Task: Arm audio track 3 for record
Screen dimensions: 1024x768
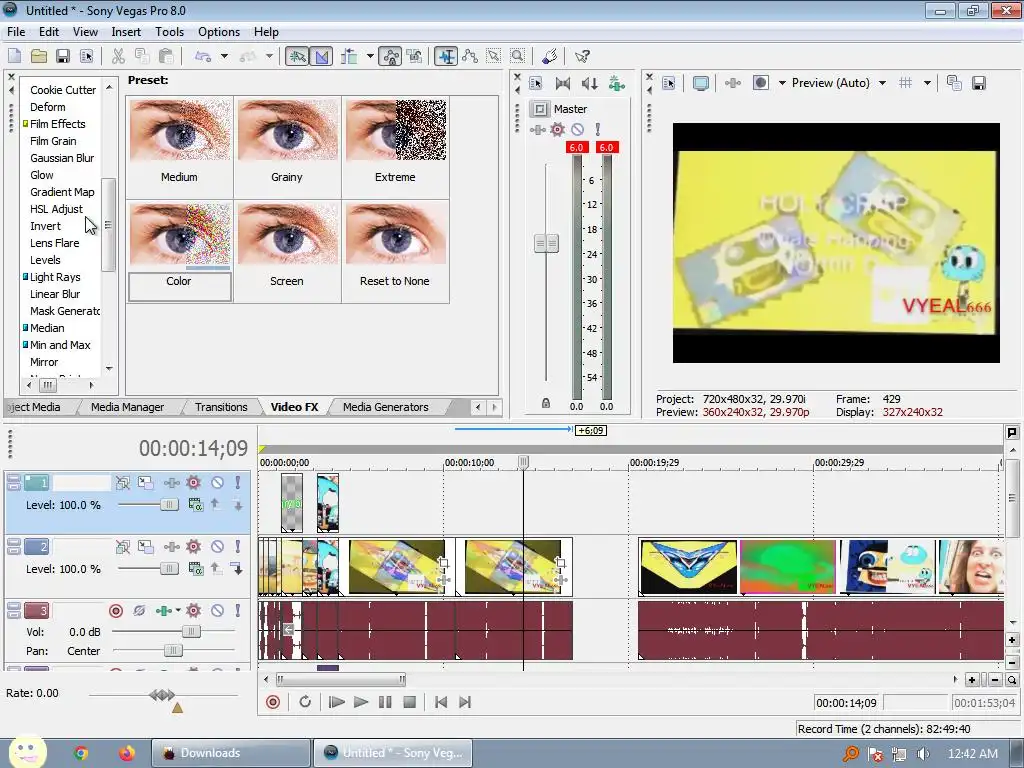Action: [116, 611]
